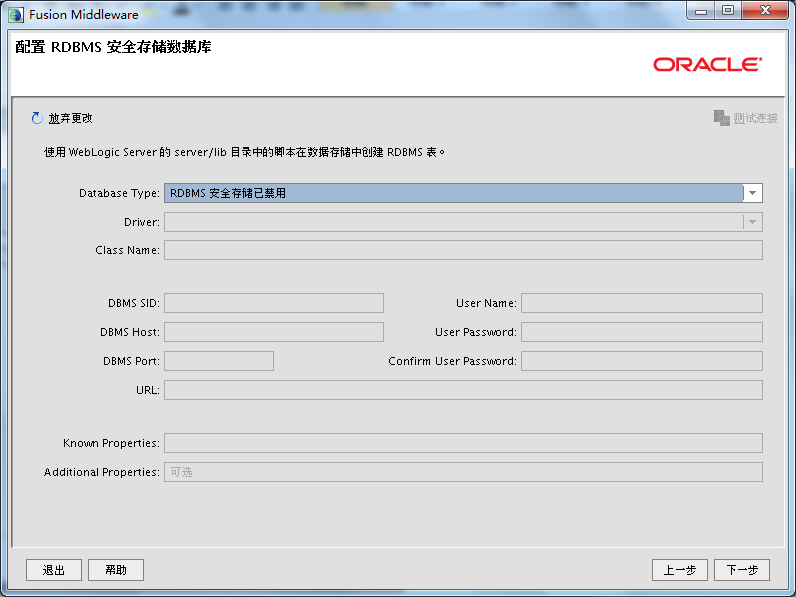Click the Known Properties input field

tap(463, 443)
